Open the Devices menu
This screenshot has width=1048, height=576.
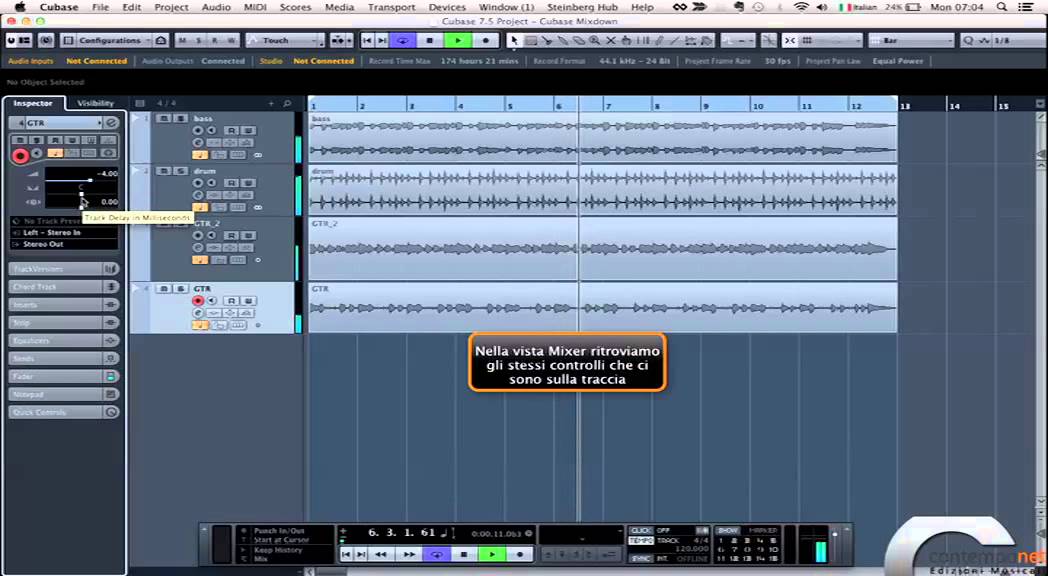click(x=447, y=7)
